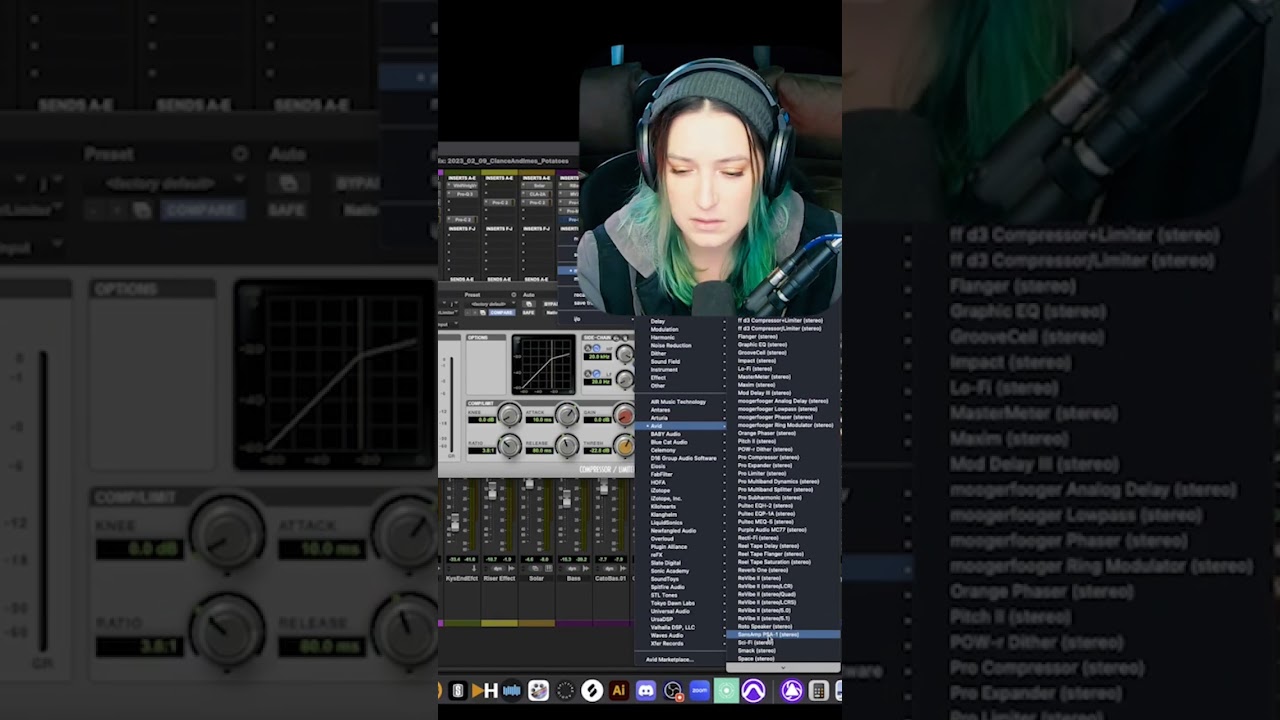Toggle the SAFE button in plugin header

point(528,313)
